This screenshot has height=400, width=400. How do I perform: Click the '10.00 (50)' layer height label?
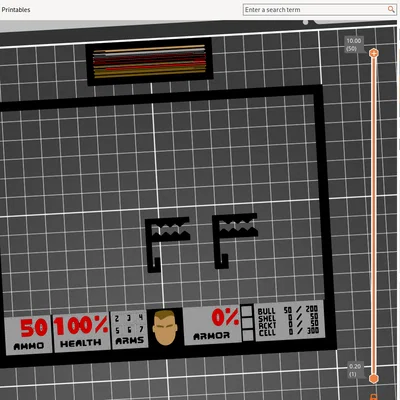(x=353, y=45)
